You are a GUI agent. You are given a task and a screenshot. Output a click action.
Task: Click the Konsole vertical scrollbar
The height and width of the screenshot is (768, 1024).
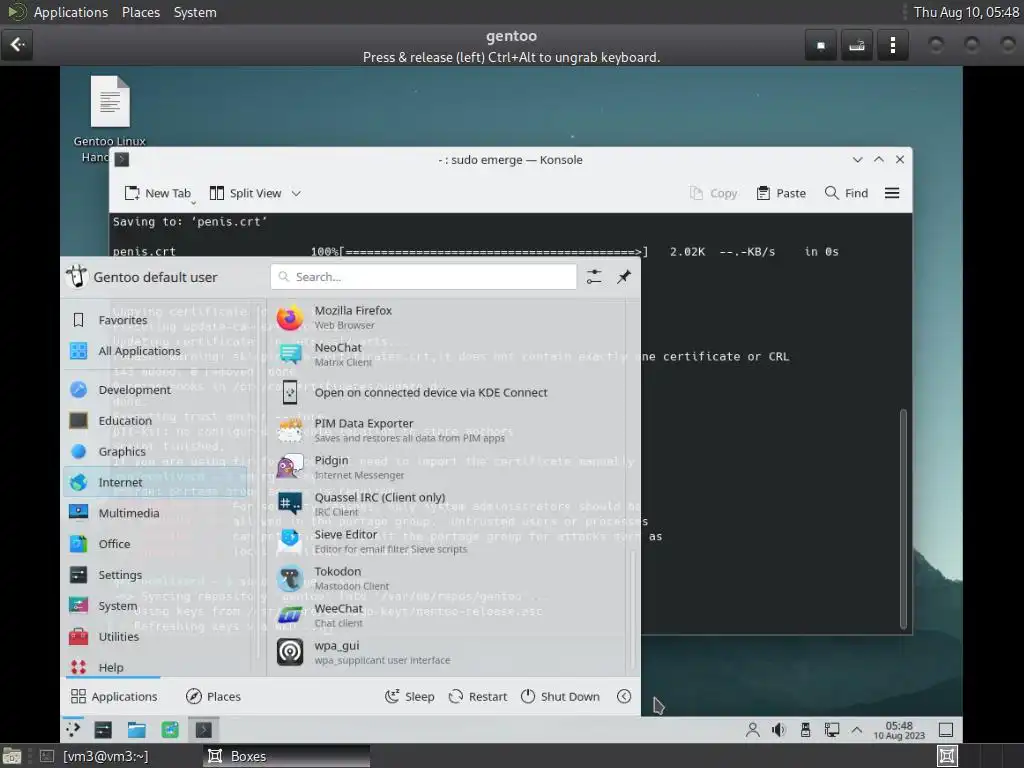click(903, 519)
